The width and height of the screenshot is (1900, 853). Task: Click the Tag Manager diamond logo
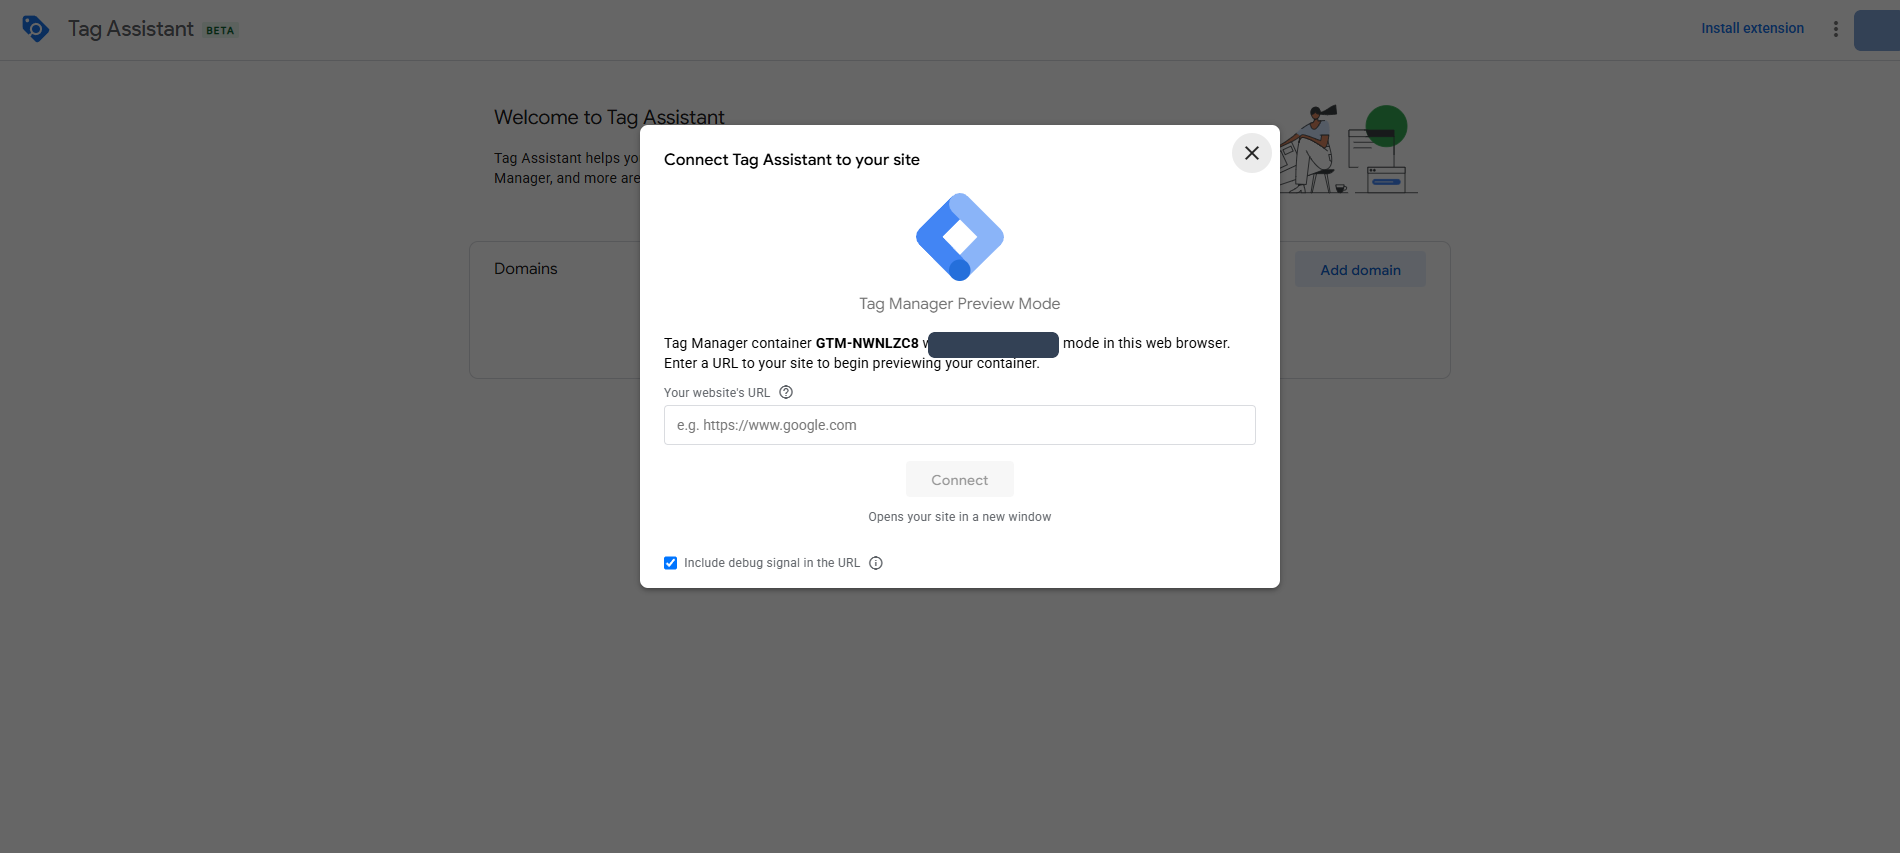(x=959, y=237)
